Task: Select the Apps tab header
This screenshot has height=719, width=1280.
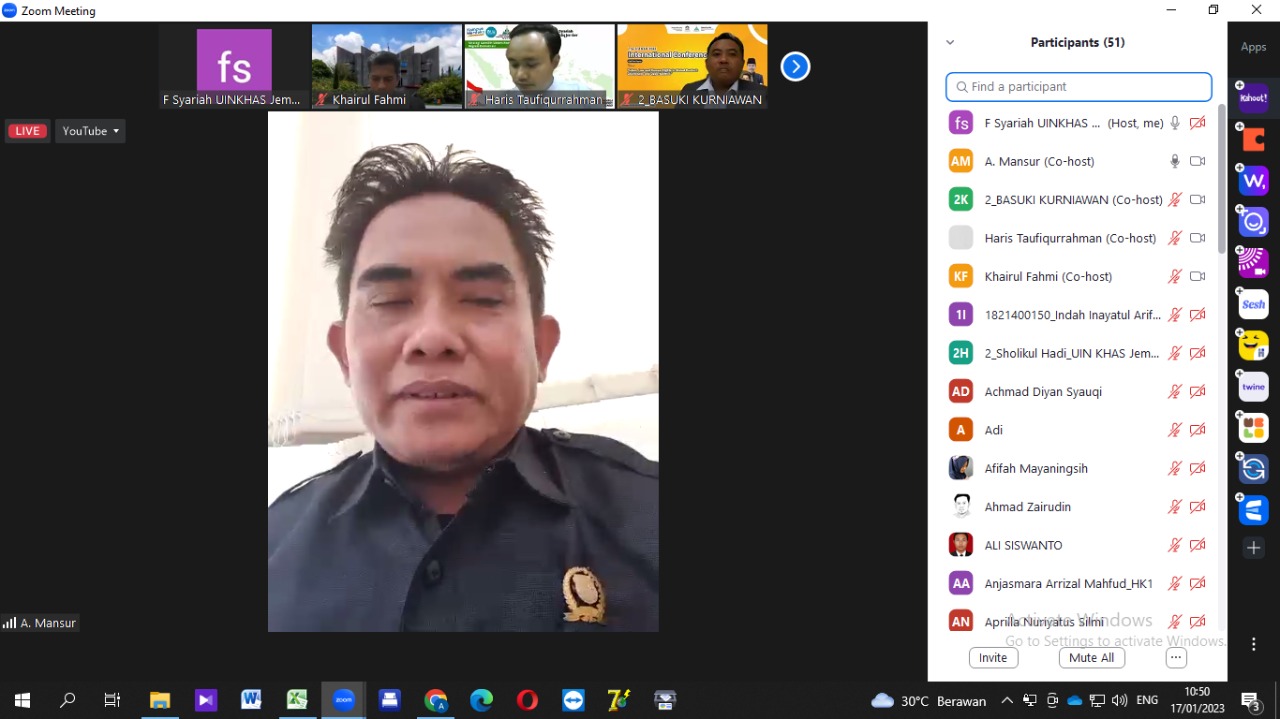Action: (x=1253, y=47)
